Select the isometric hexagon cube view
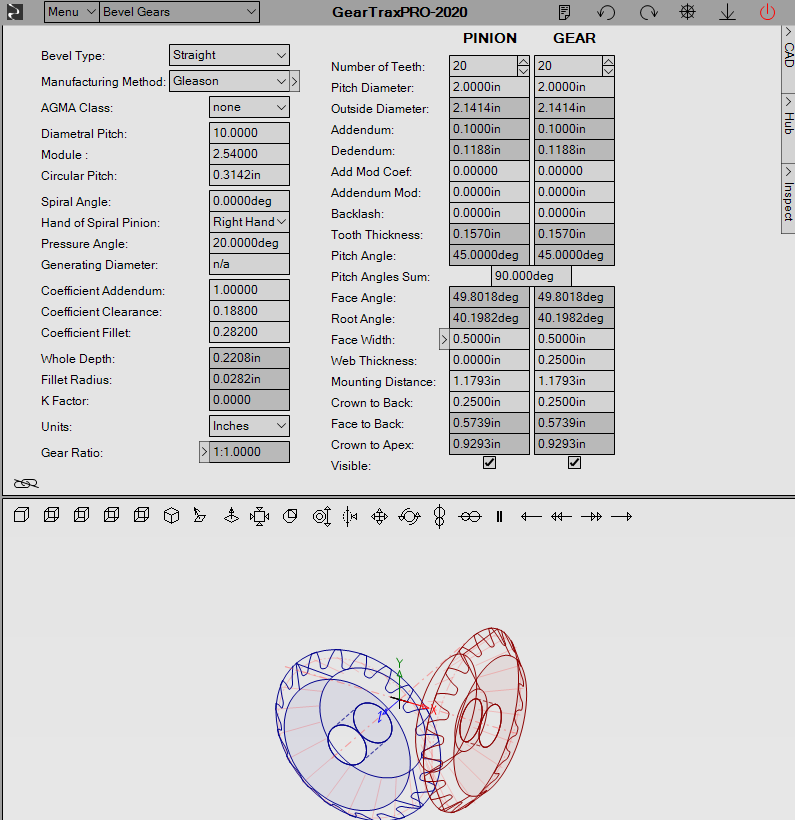 point(171,516)
